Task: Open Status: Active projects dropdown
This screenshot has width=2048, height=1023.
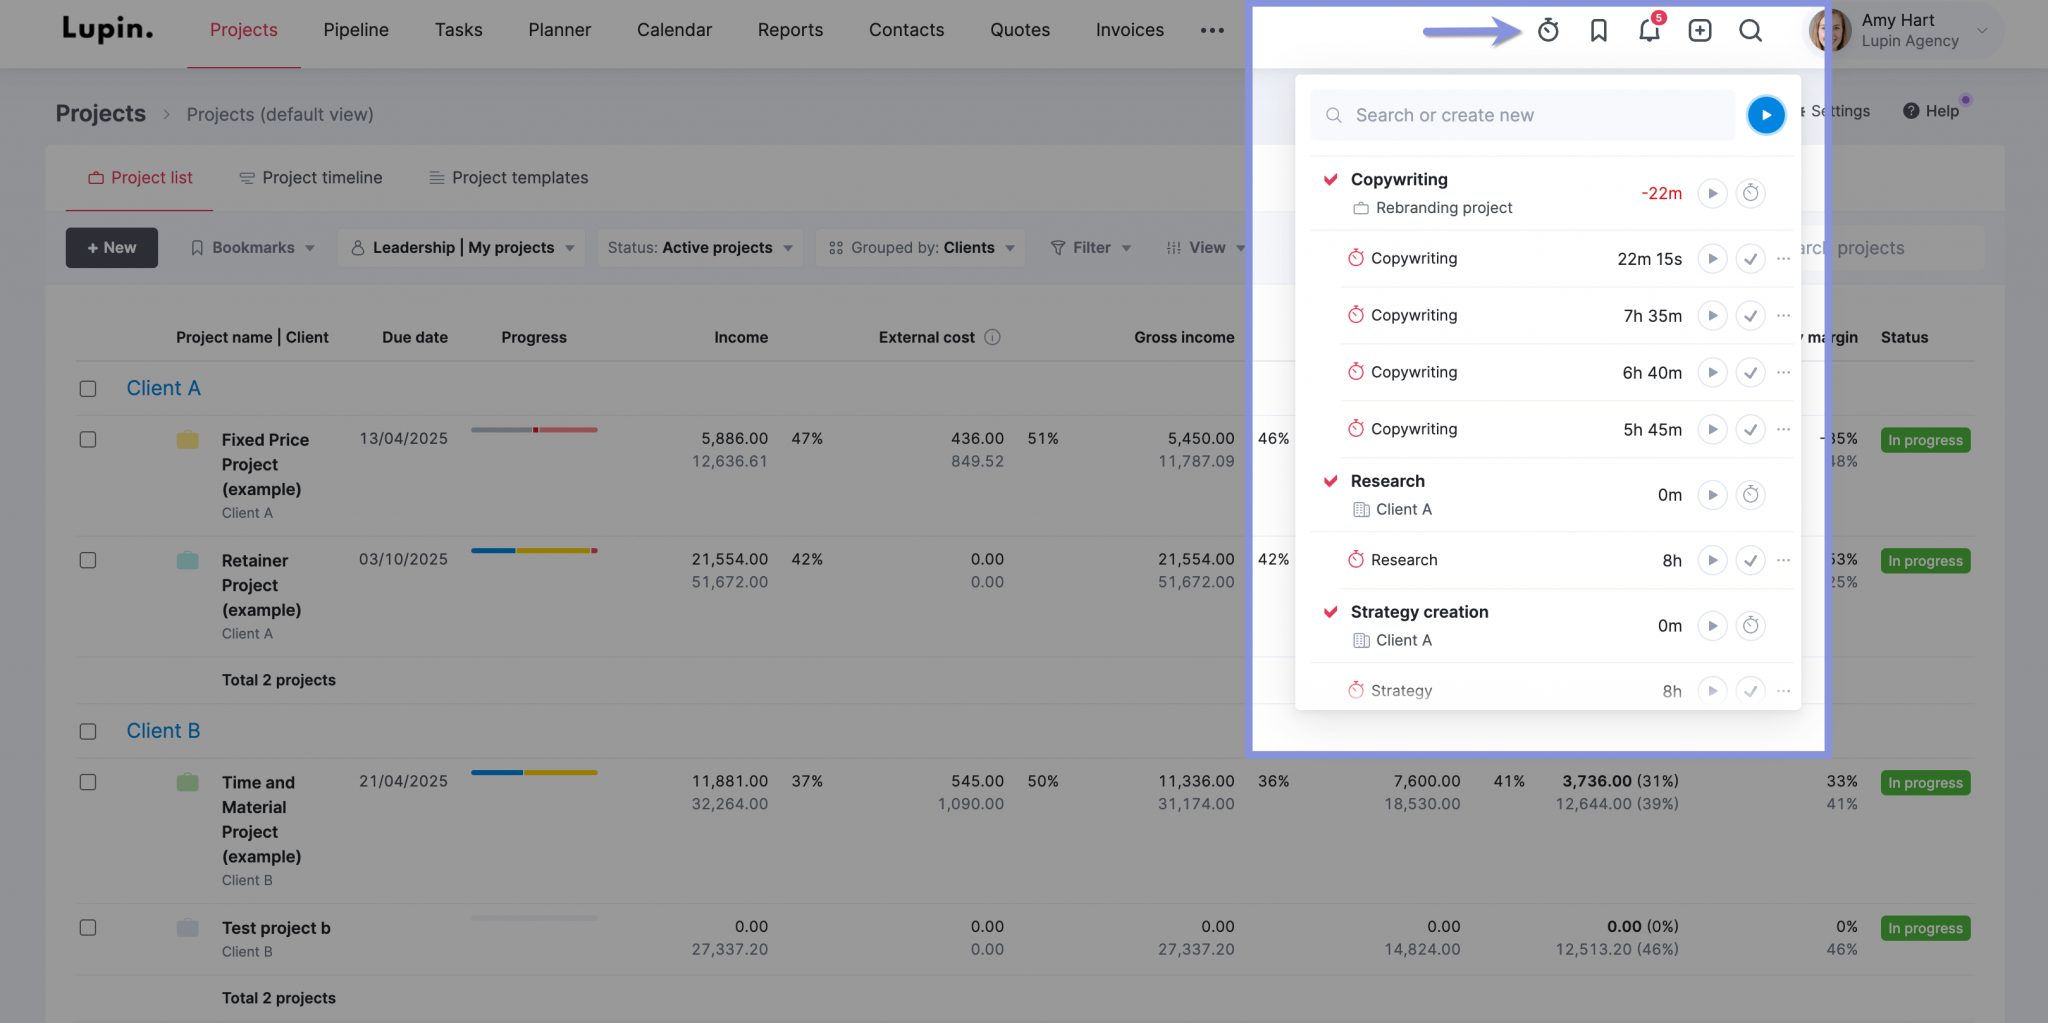Action: coord(699,248)
